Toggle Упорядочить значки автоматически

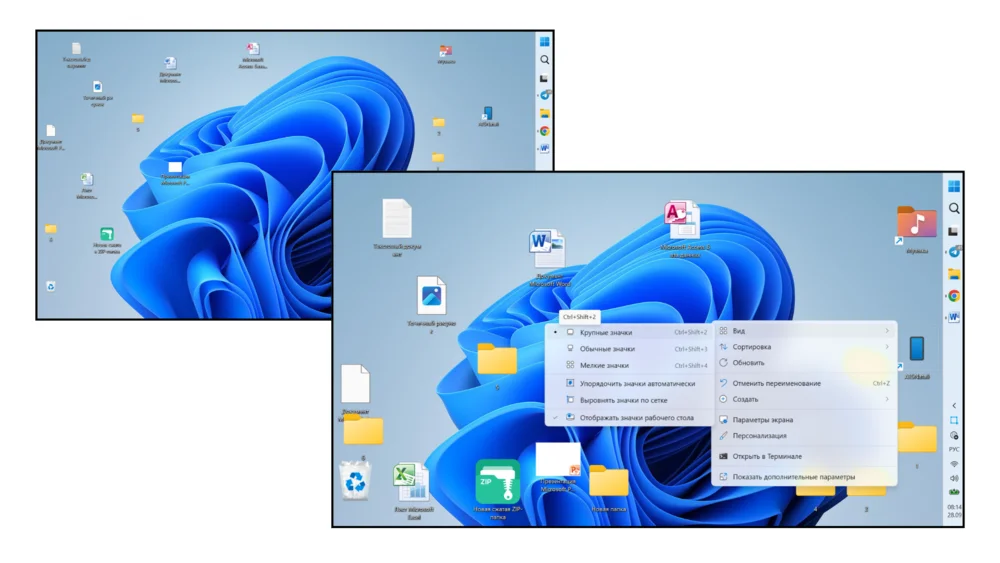pyautogui.click(x=630, y=384)
